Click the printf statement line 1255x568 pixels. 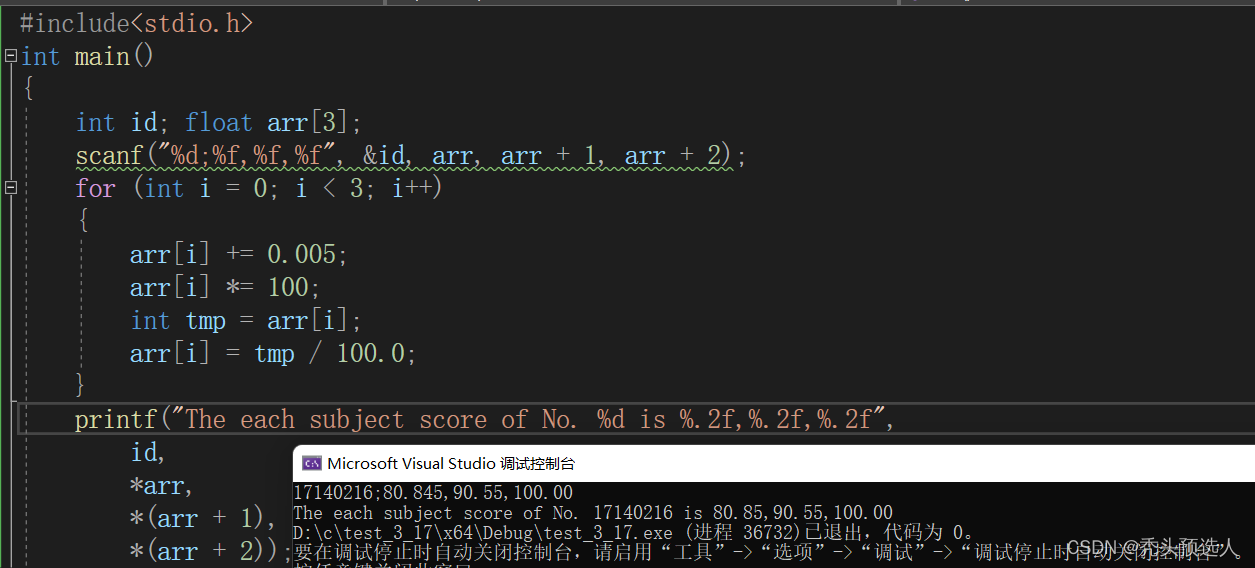485,419
